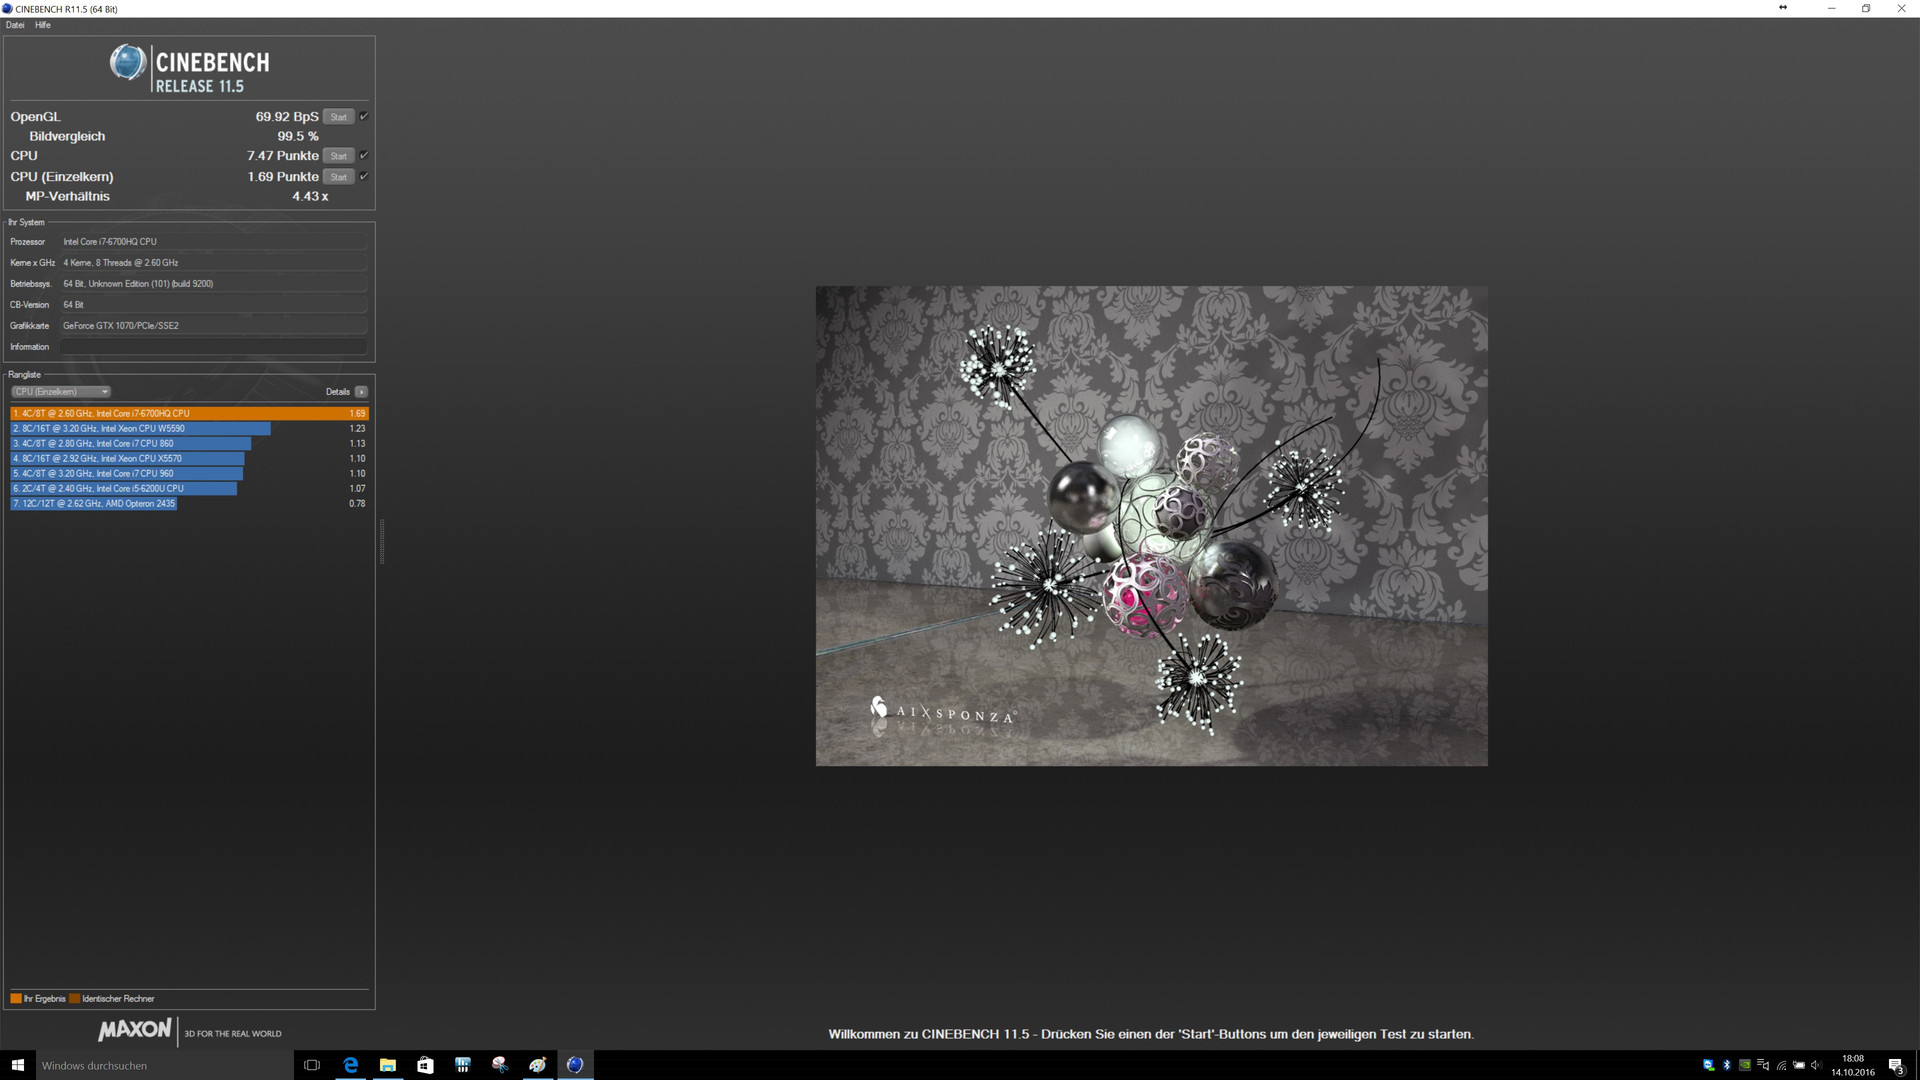The width and height of the screenshot is (1920, 1080).
Task: Select ranking row Intel Core i7 CPU 860
Action: [x=189, y=443]
